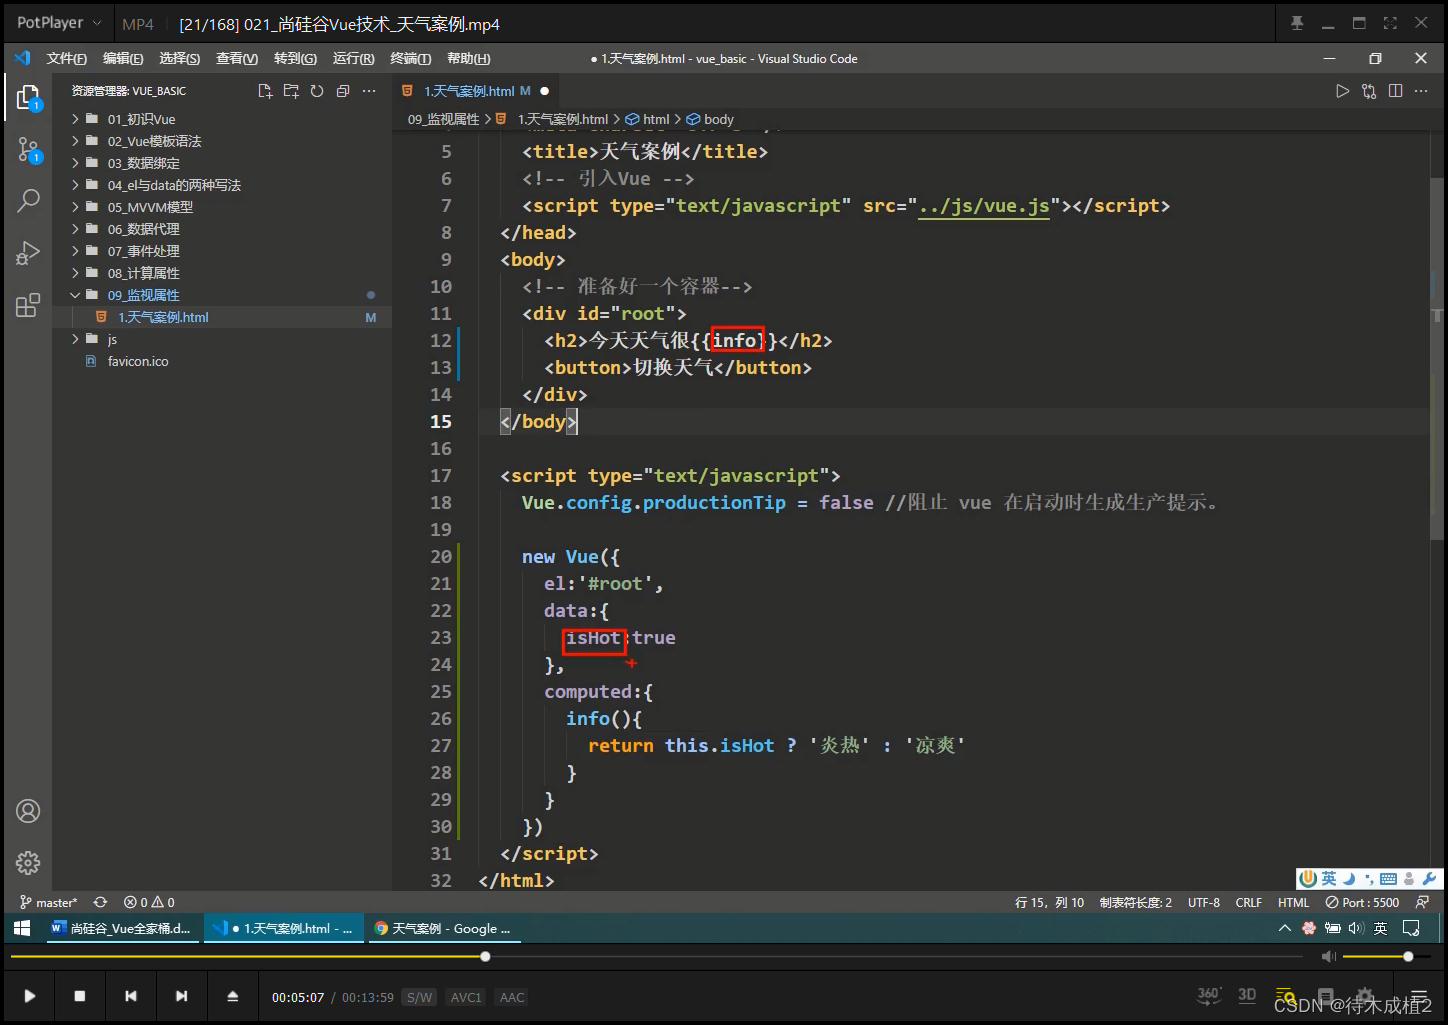Open the Run and Debug view
This screenshot has width=1448, height=1025.
pyautogui.click(x=28, y=253)
